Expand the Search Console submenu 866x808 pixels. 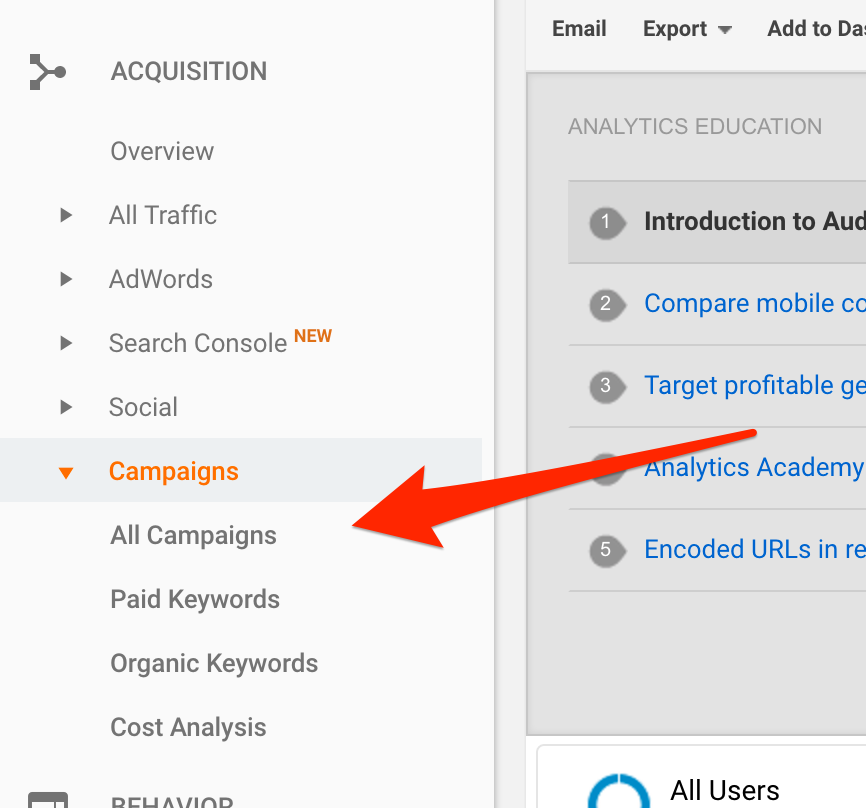click(x=66, y=343)
